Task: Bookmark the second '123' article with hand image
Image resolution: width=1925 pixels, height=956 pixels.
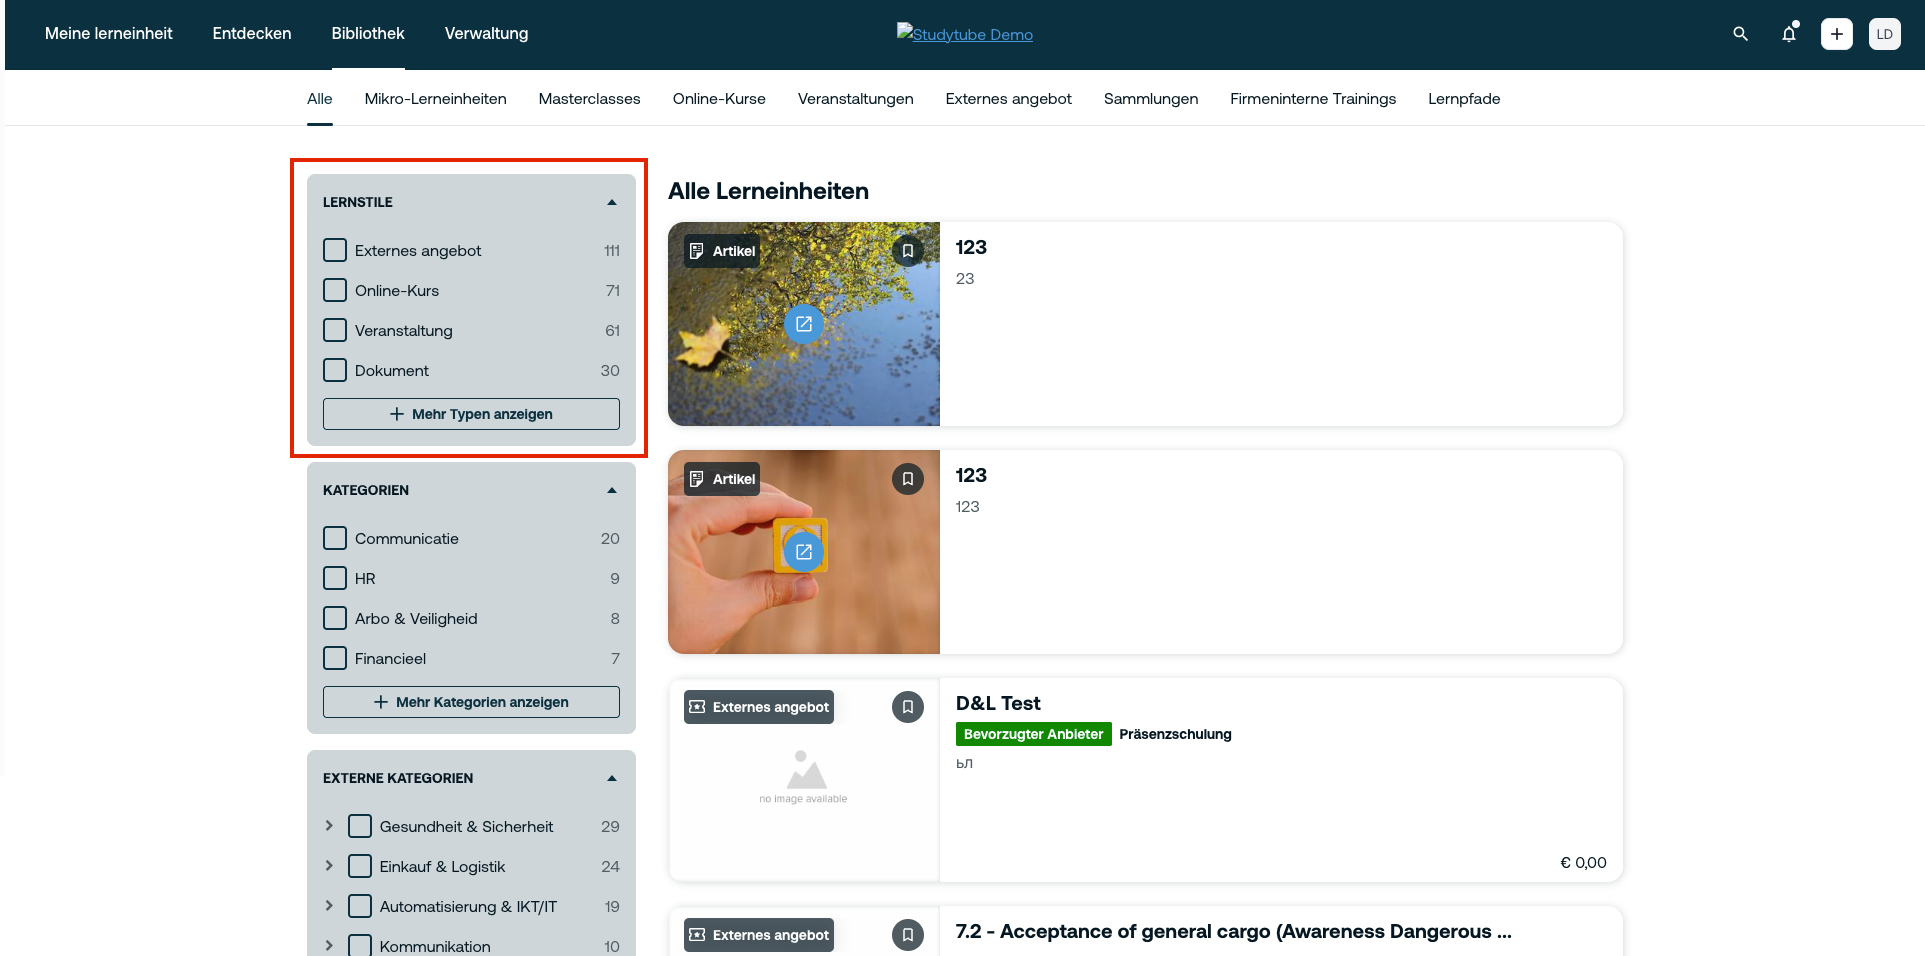Action: click(908, 479)
